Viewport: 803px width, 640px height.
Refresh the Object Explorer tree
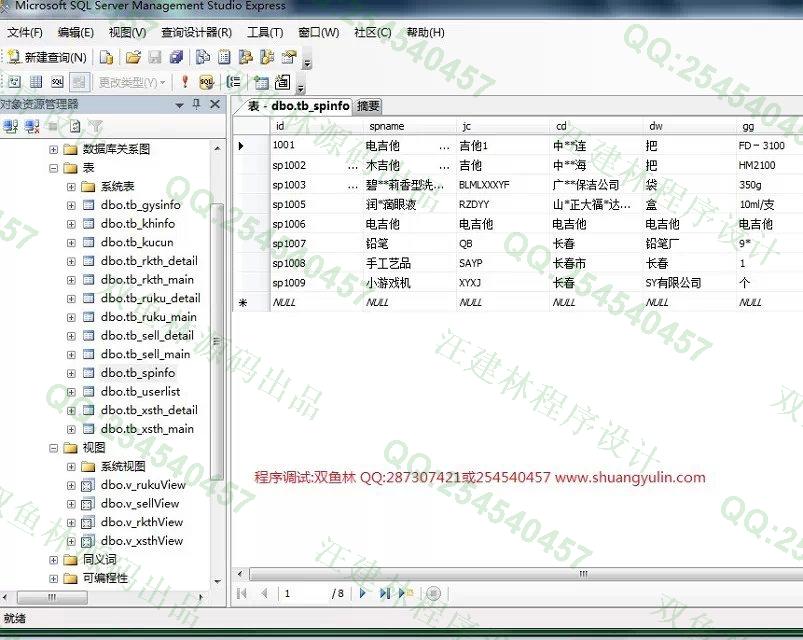[x=75, y=126]
